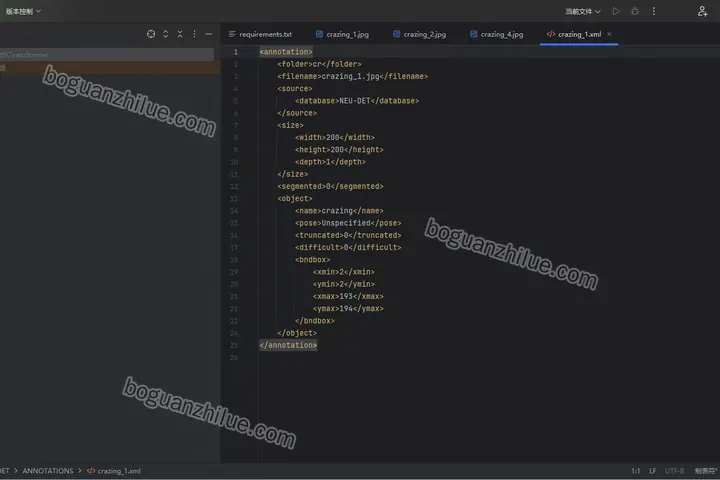720x480 pixels.
Task: Click the select opened file crosshair icon
Action: [151, 34]
